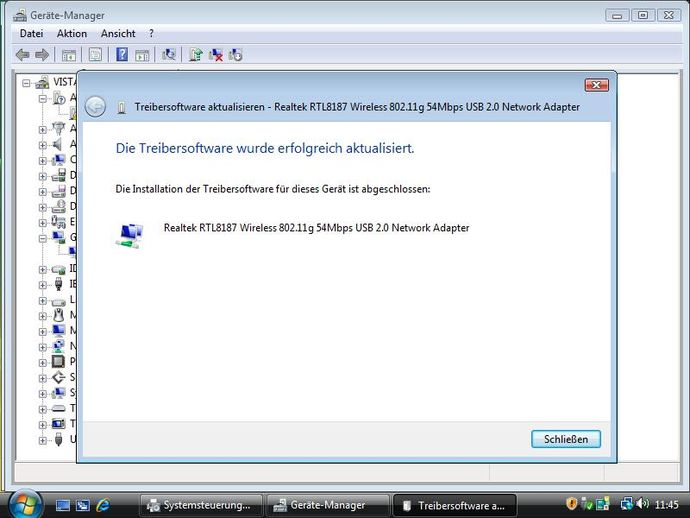
Task: Select the disk drive icon next to L
Action: coord(59,302)
